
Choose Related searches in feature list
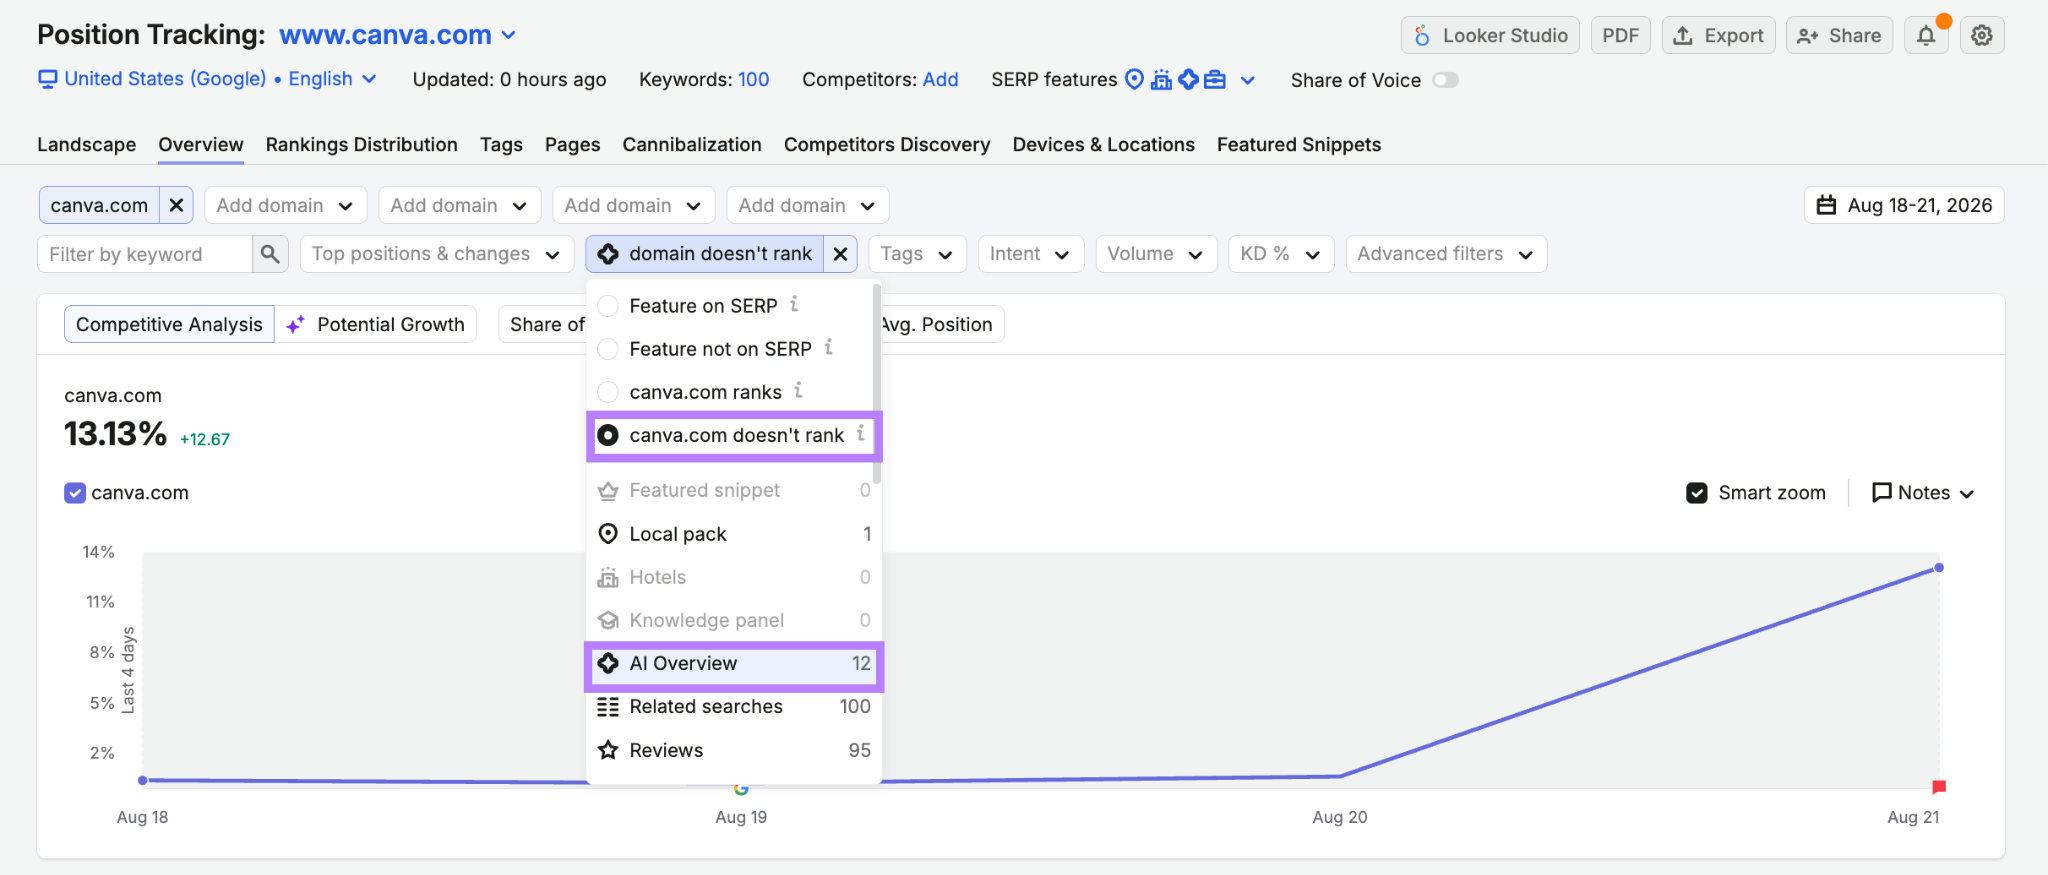[x=734, y=707]
